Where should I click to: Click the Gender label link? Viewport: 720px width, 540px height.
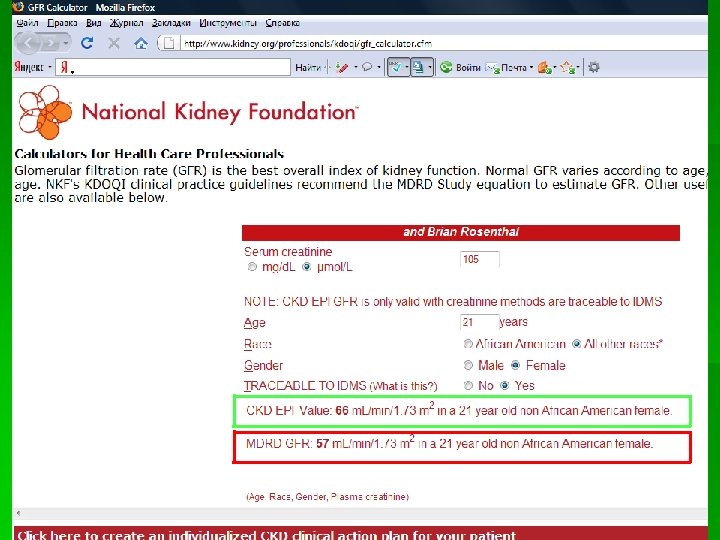click(x=263, y=366)
